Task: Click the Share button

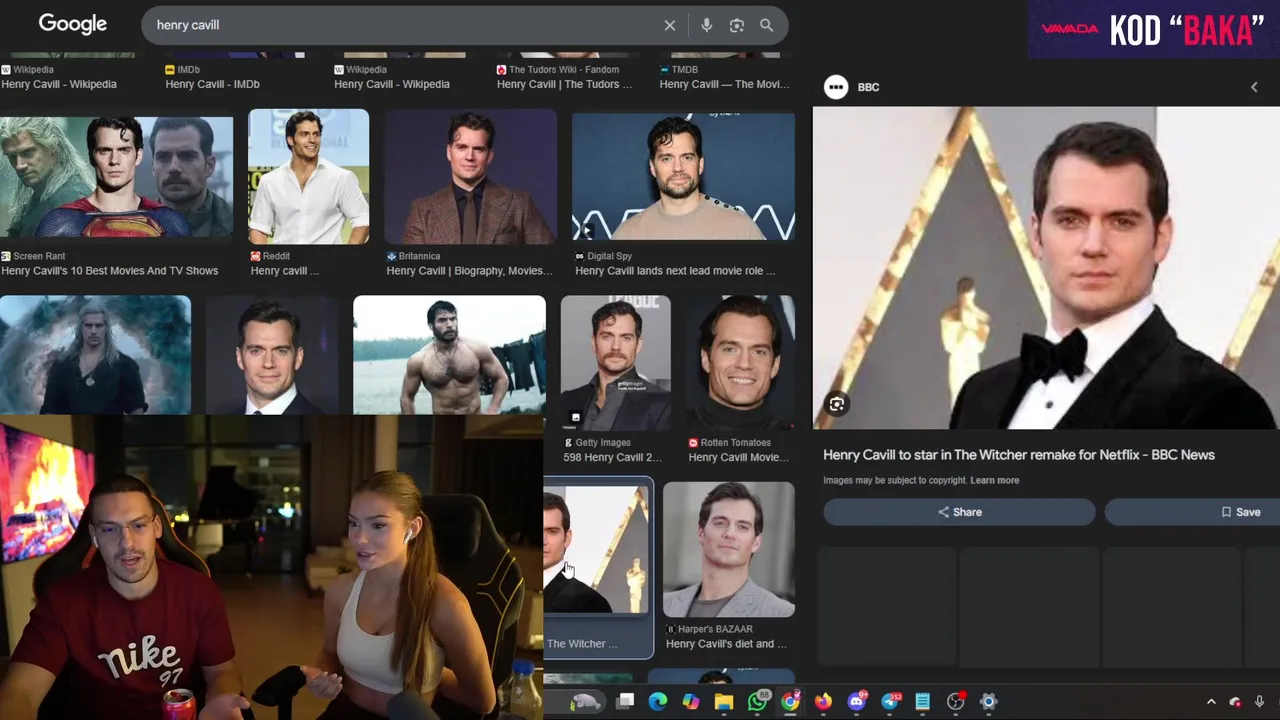Action: (959, 512)
